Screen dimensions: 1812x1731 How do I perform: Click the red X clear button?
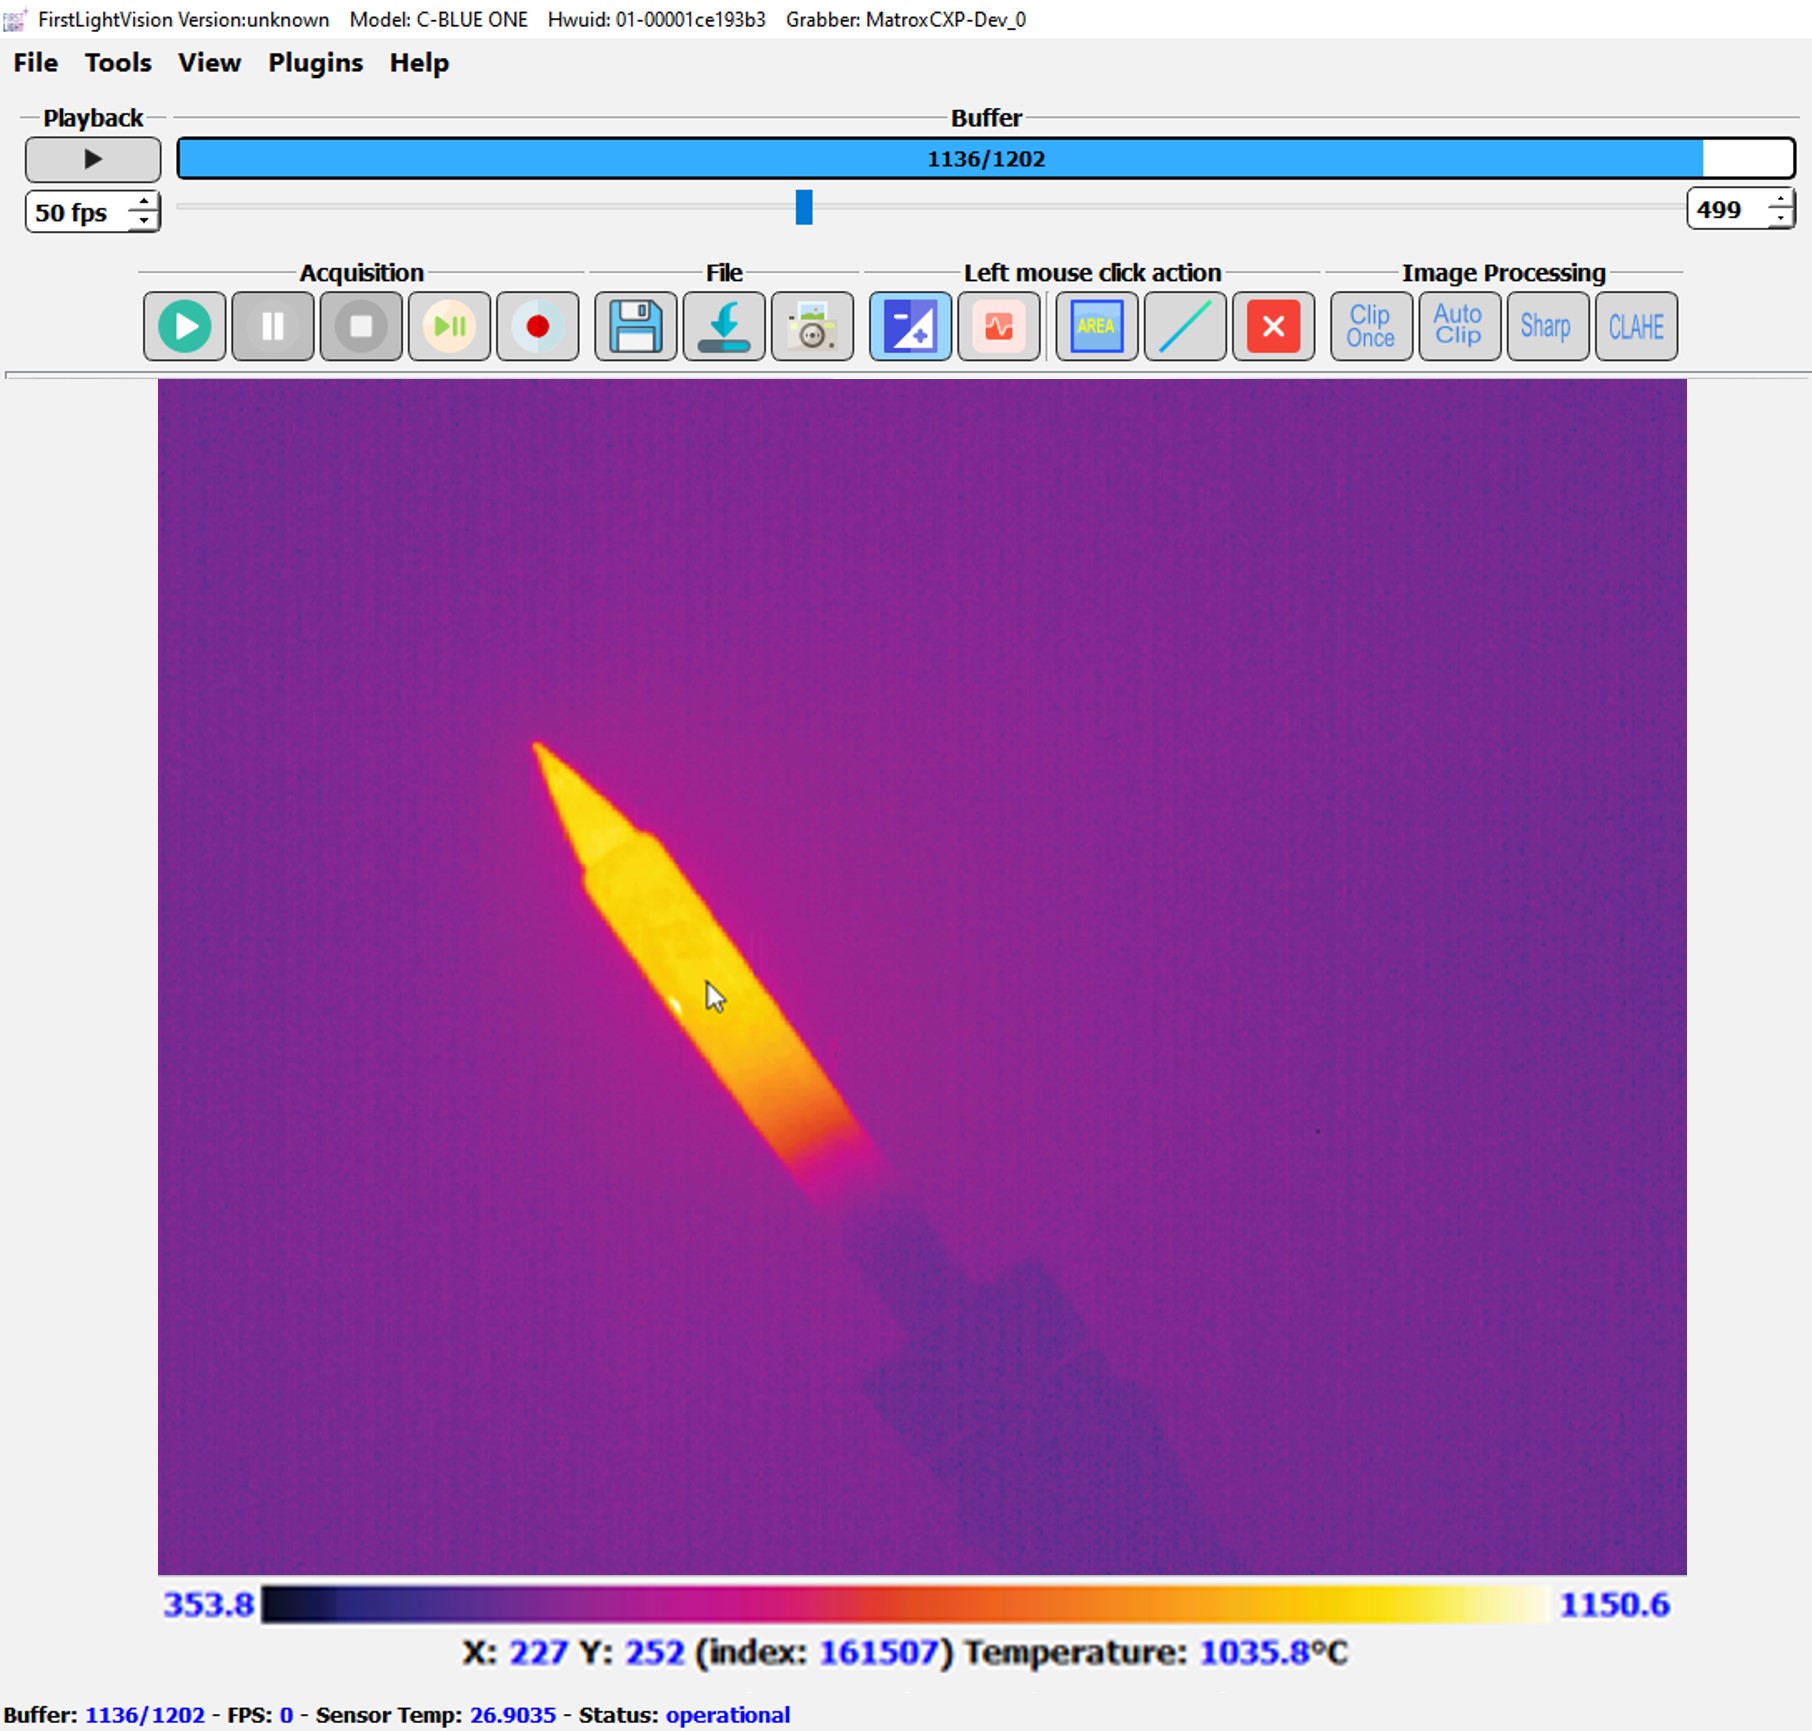point(1274,326)
